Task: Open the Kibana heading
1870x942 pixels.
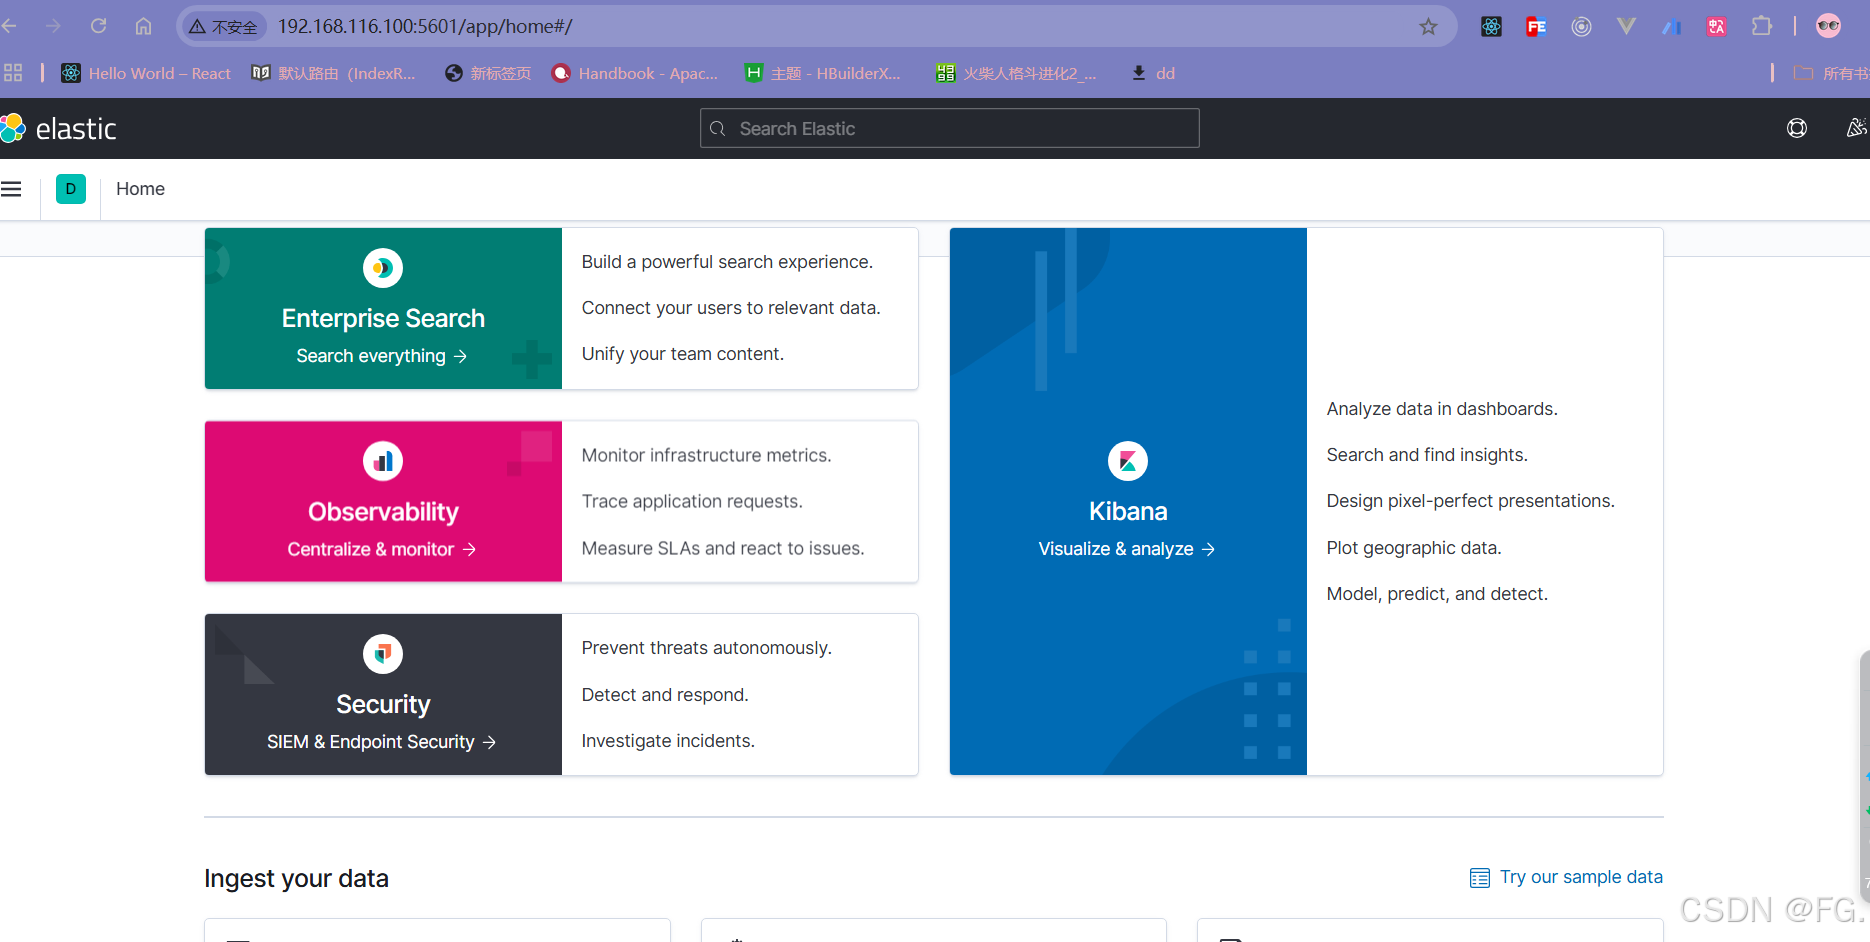Action: (1128, 512)
